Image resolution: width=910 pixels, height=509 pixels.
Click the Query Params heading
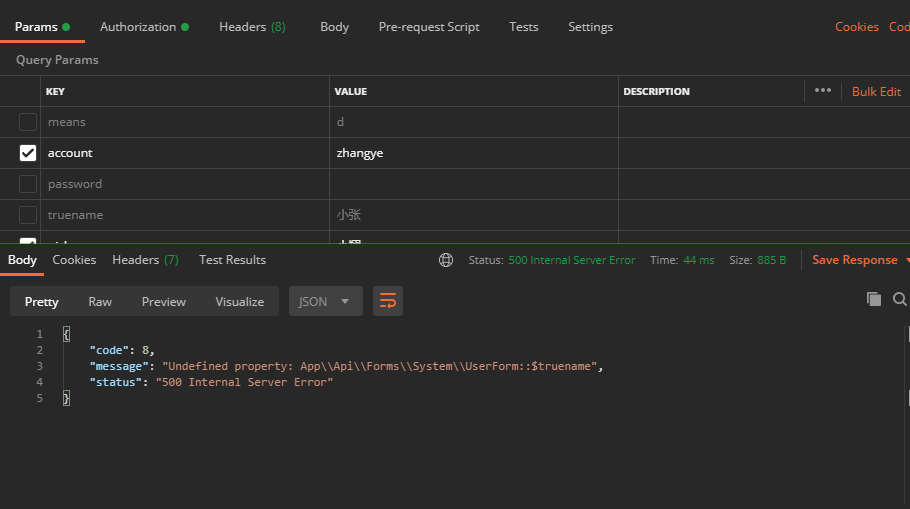(57, 60)
